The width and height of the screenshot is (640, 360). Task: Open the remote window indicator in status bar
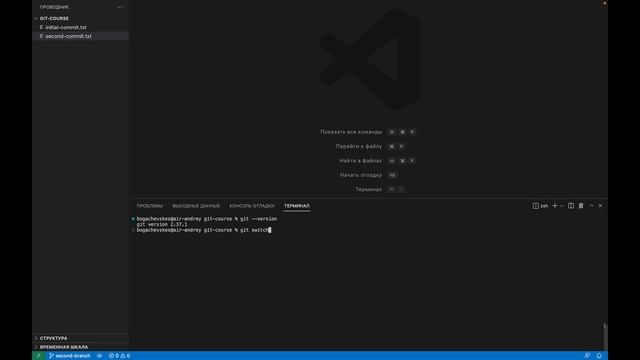[39, 356]
